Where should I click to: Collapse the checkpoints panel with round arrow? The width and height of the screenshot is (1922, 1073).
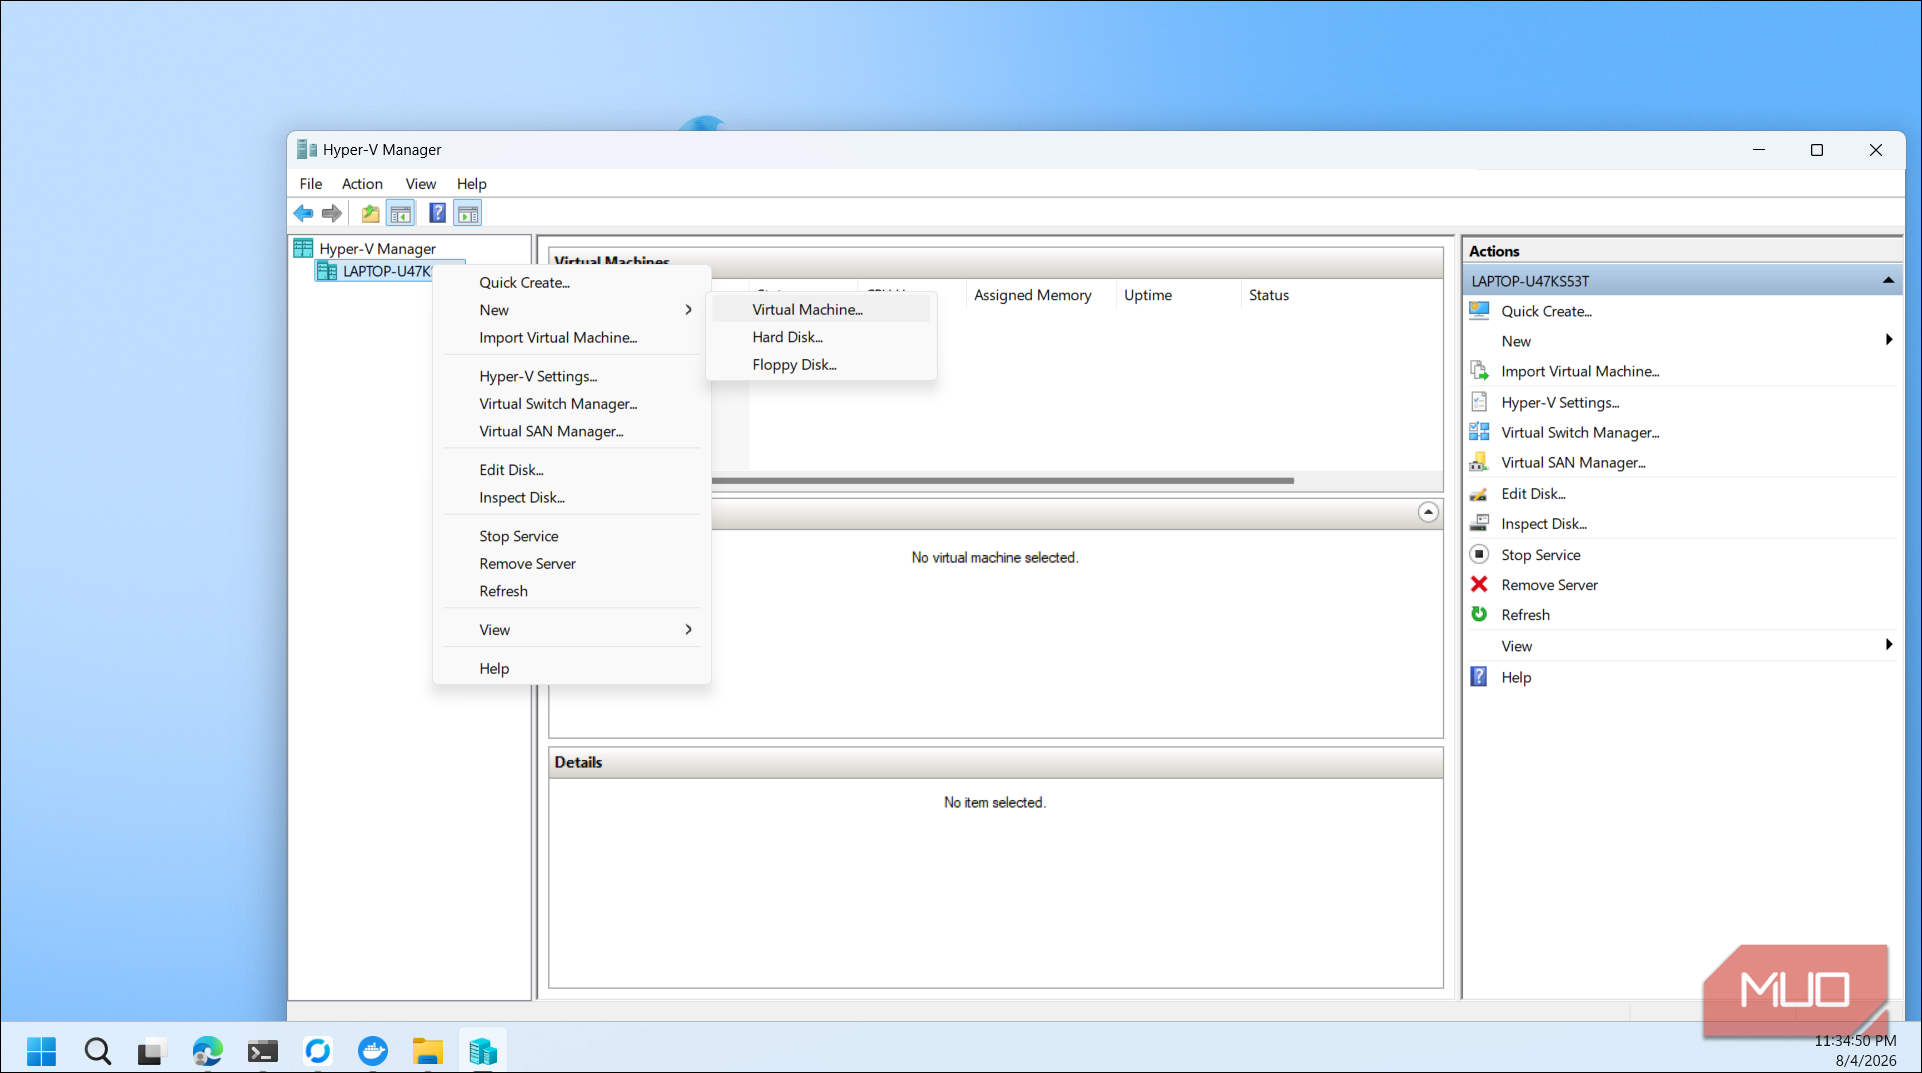click(x=1428, y=512)
